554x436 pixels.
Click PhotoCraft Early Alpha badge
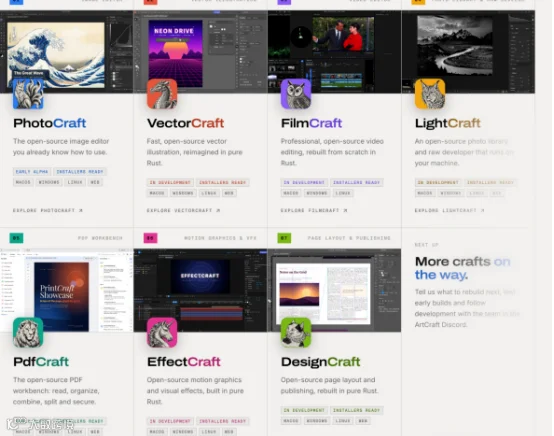(32, 172)
